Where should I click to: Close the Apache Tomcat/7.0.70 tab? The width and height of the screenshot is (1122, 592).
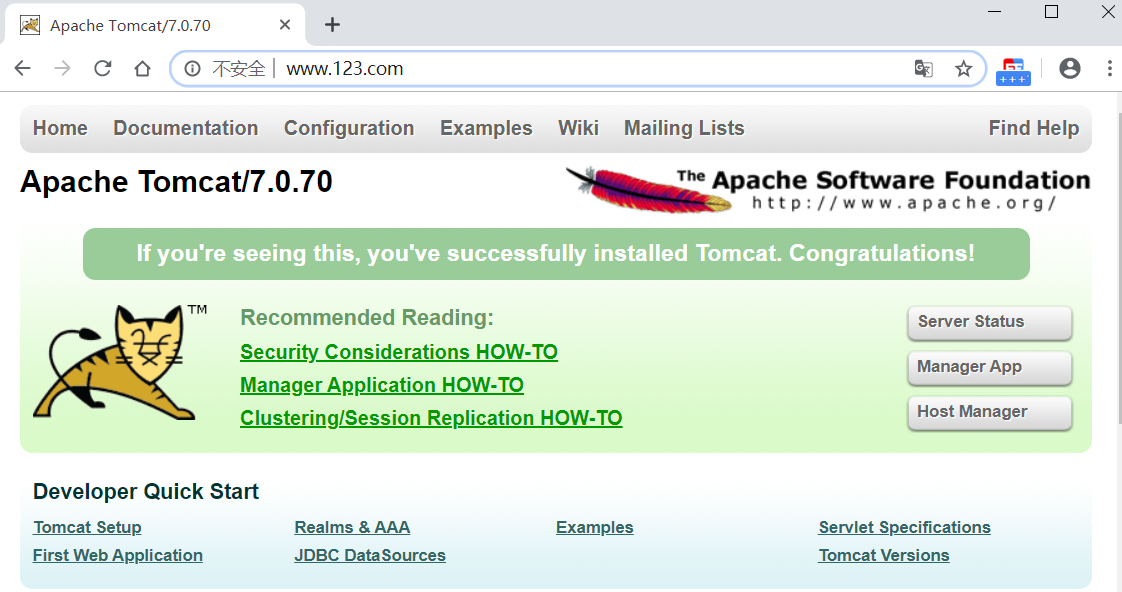tap(285, 25)
